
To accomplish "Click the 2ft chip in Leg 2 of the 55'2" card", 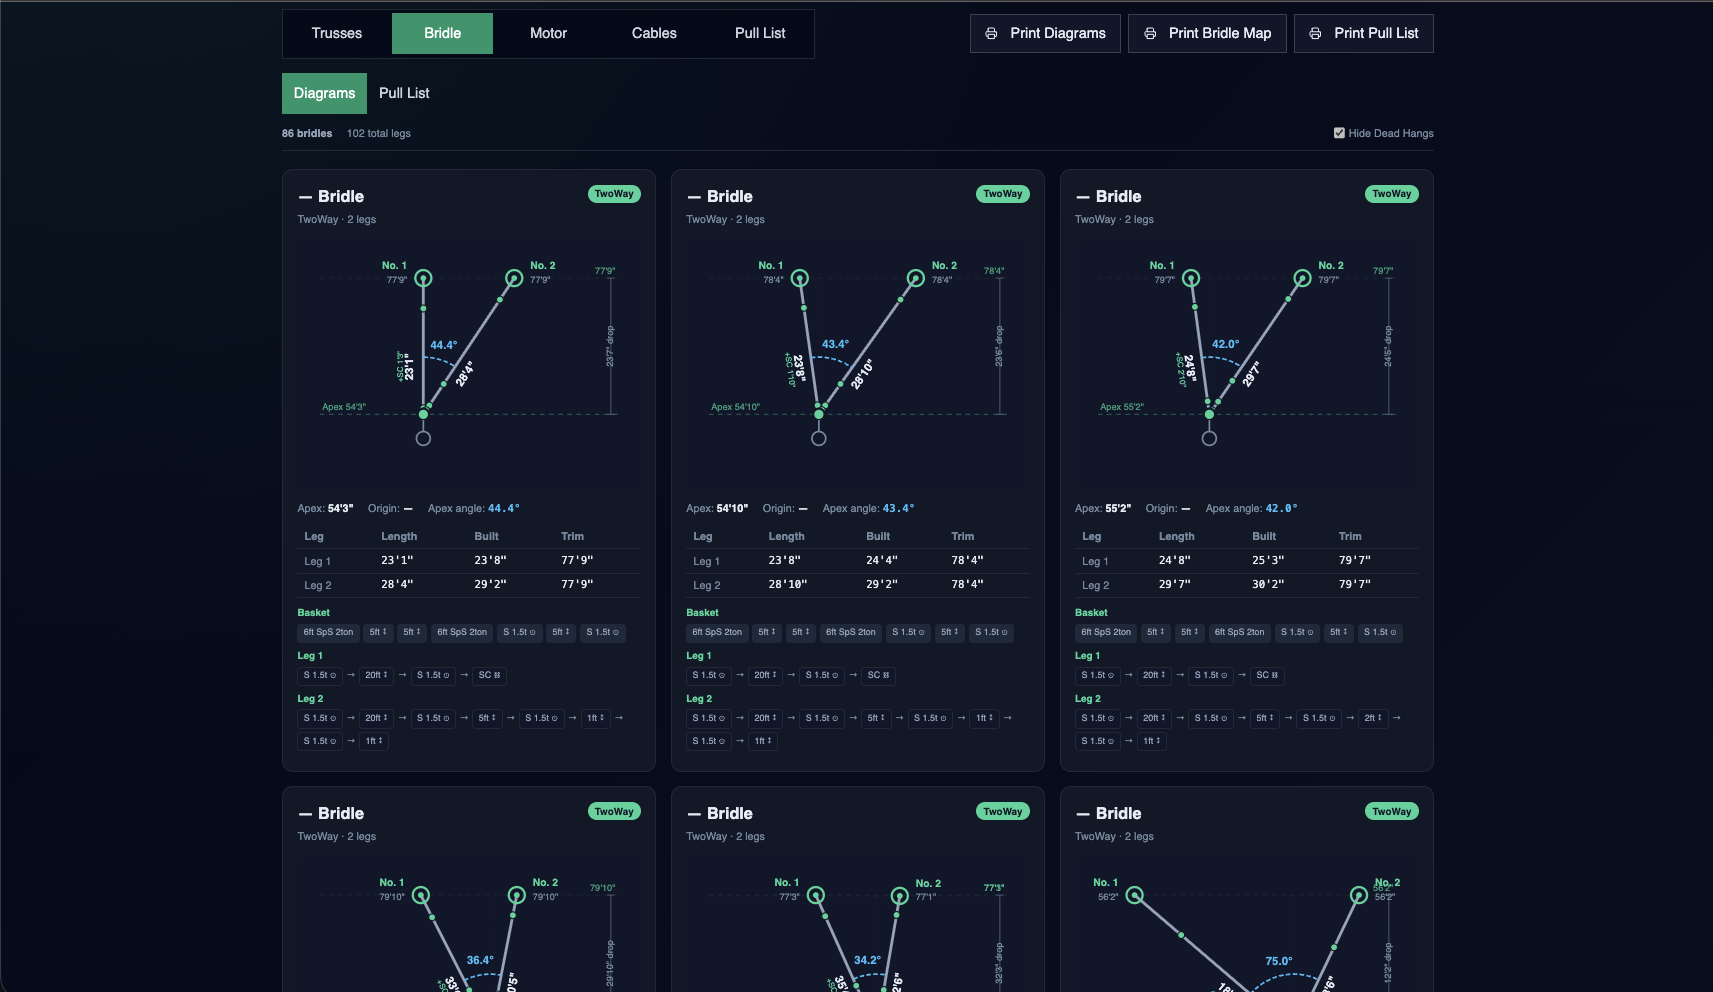I will click(x=1373, y=718).
